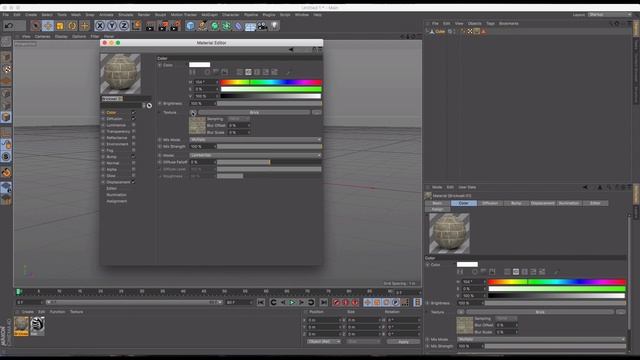Image resolution: width=640 pixels, height=360 pixels.
Task: Select the Rotate tool
Action: (72, 26)
